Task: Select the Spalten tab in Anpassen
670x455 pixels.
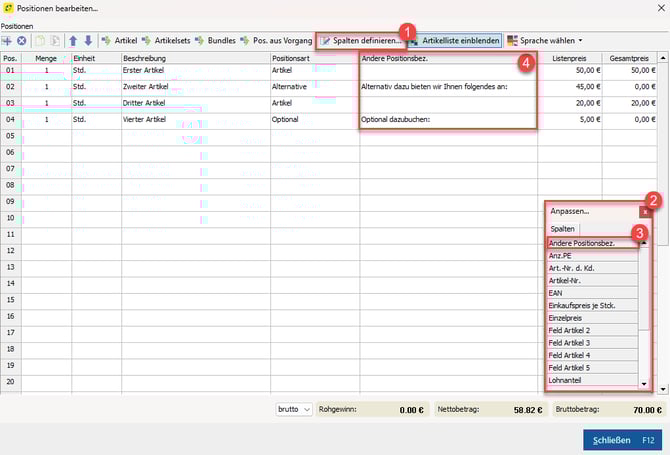Action: (563, 229)
